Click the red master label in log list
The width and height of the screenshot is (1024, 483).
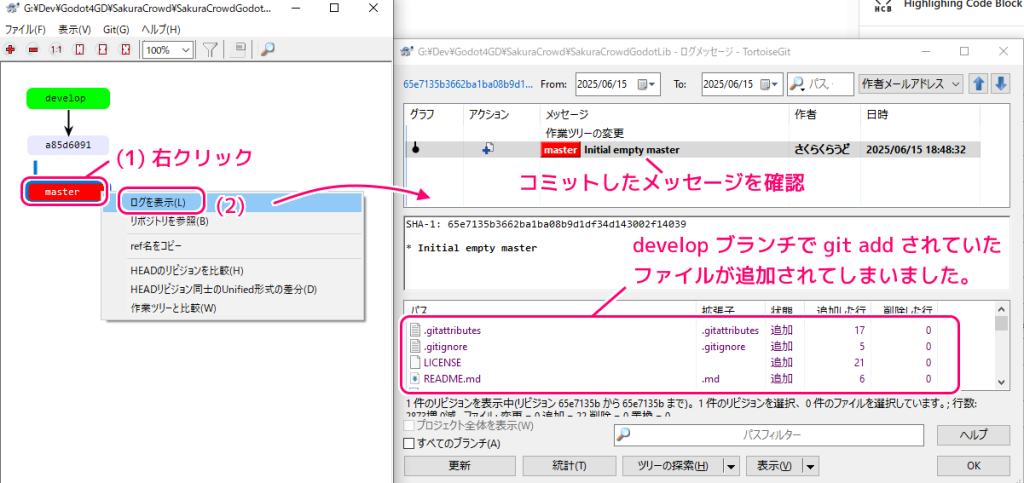pos(561,150)
